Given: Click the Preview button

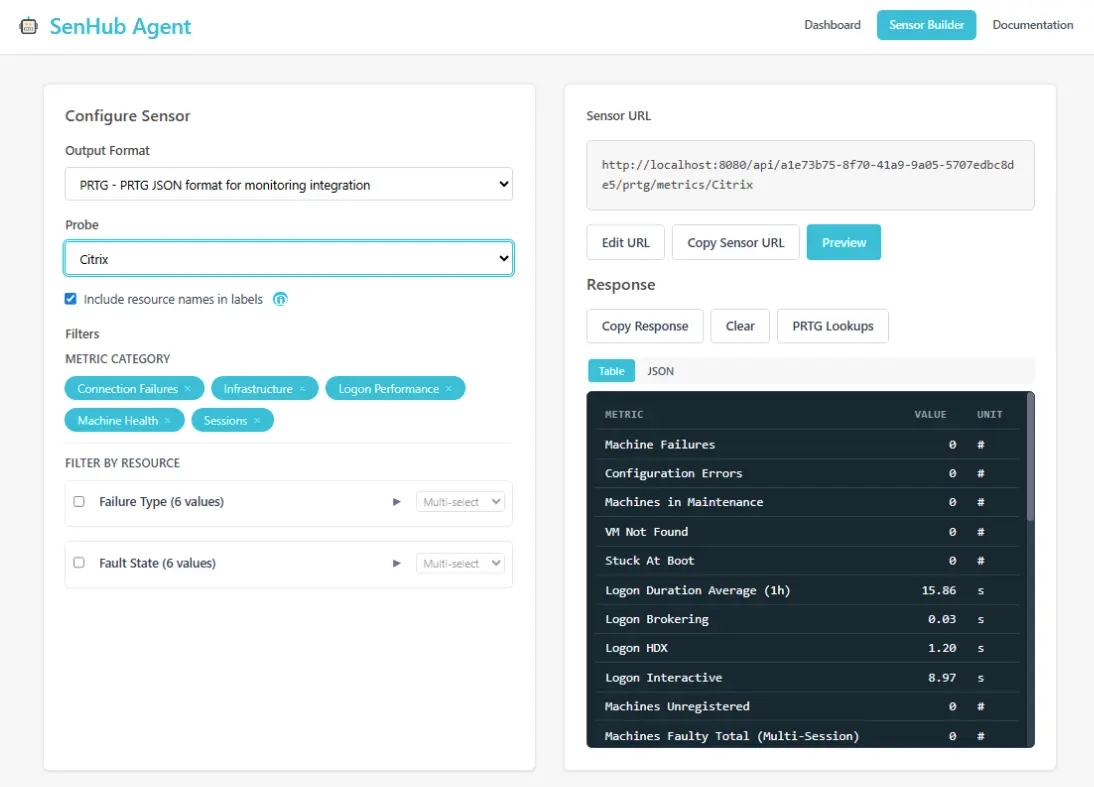Looking at the screenshot, I should click(844, 242).
